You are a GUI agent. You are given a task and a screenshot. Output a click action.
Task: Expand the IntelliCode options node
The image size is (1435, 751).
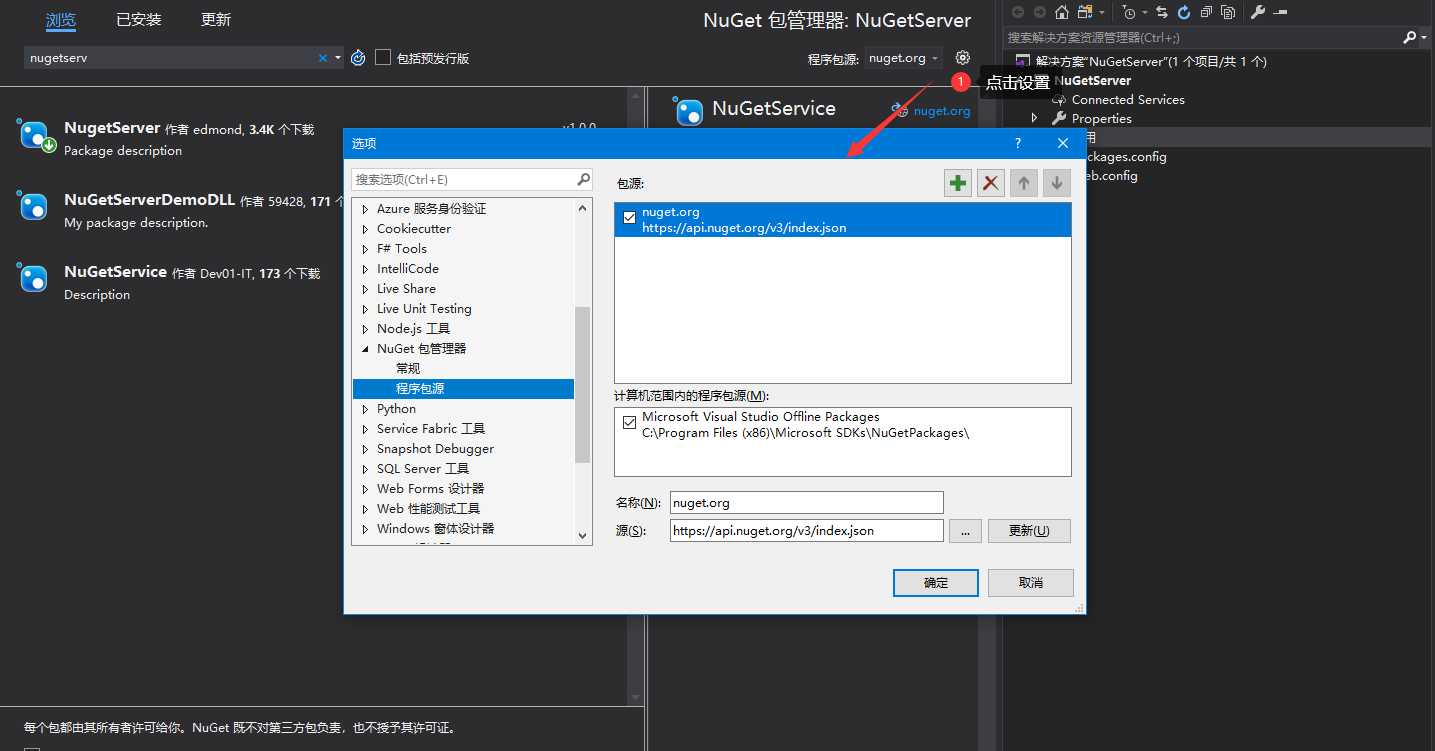(x=365, y=269)
